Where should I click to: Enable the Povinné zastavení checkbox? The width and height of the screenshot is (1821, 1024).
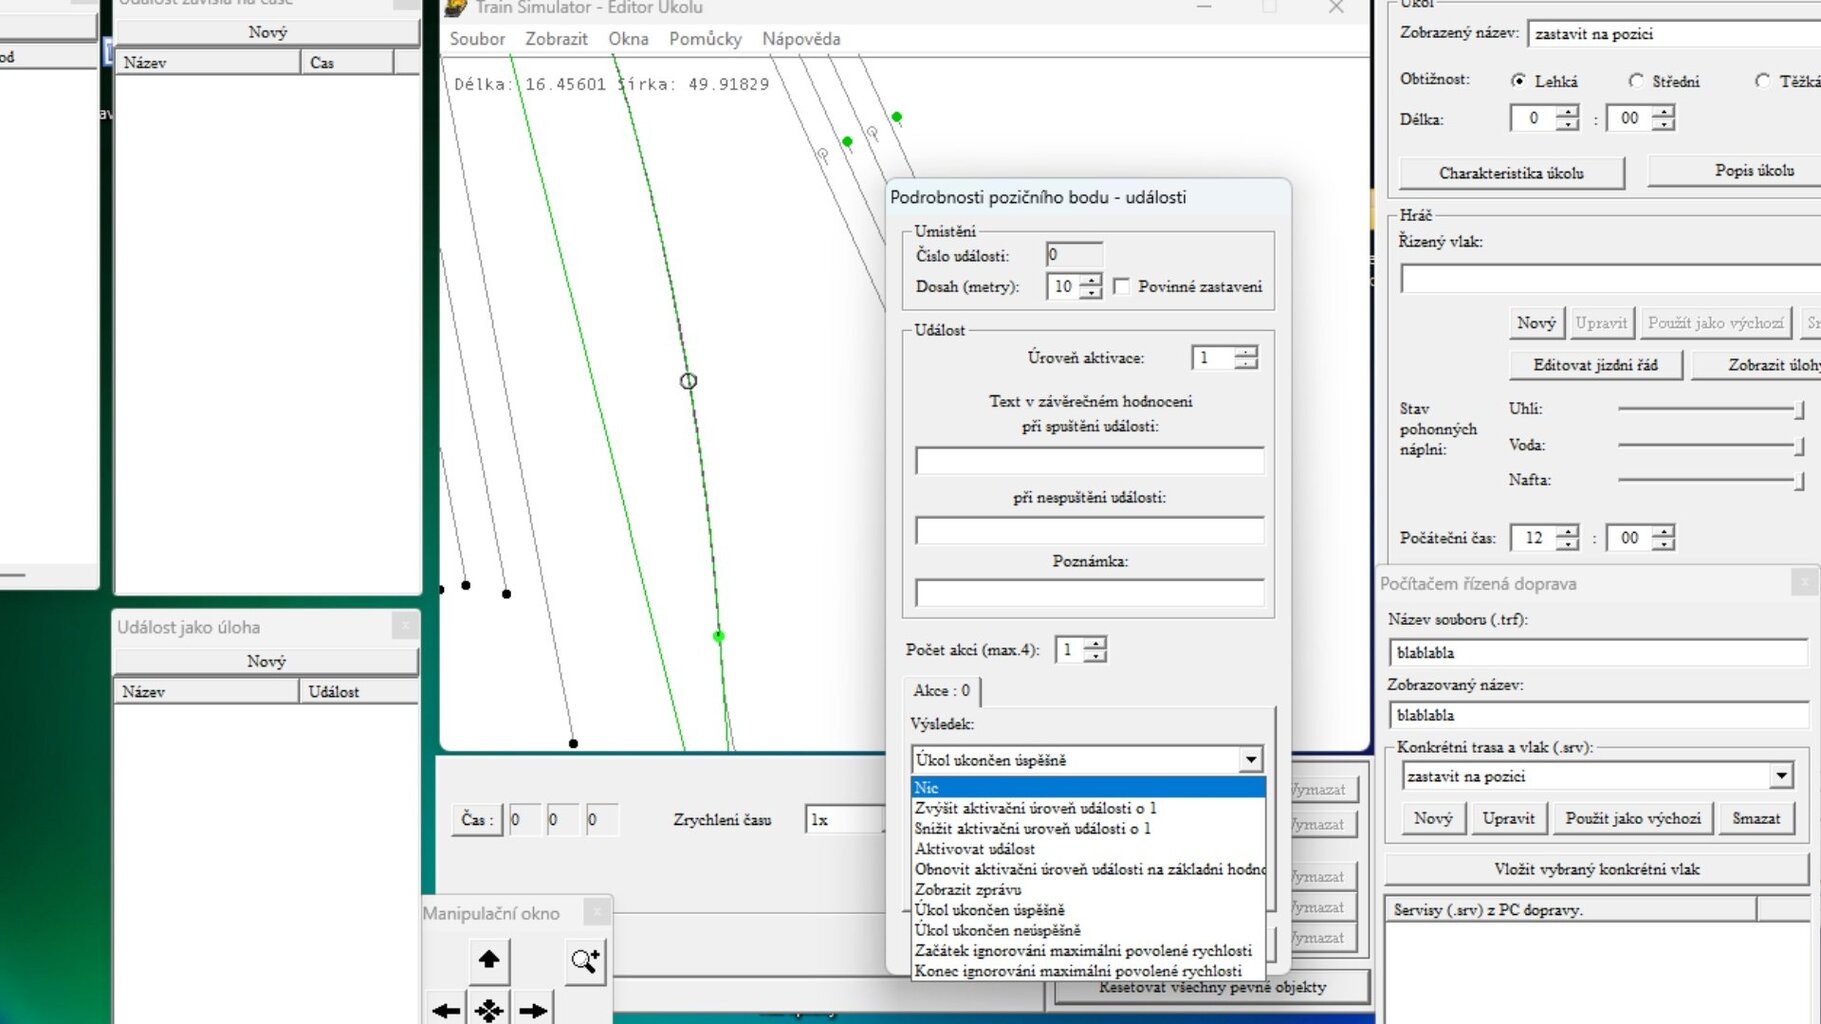click(x=1122, y=286)
